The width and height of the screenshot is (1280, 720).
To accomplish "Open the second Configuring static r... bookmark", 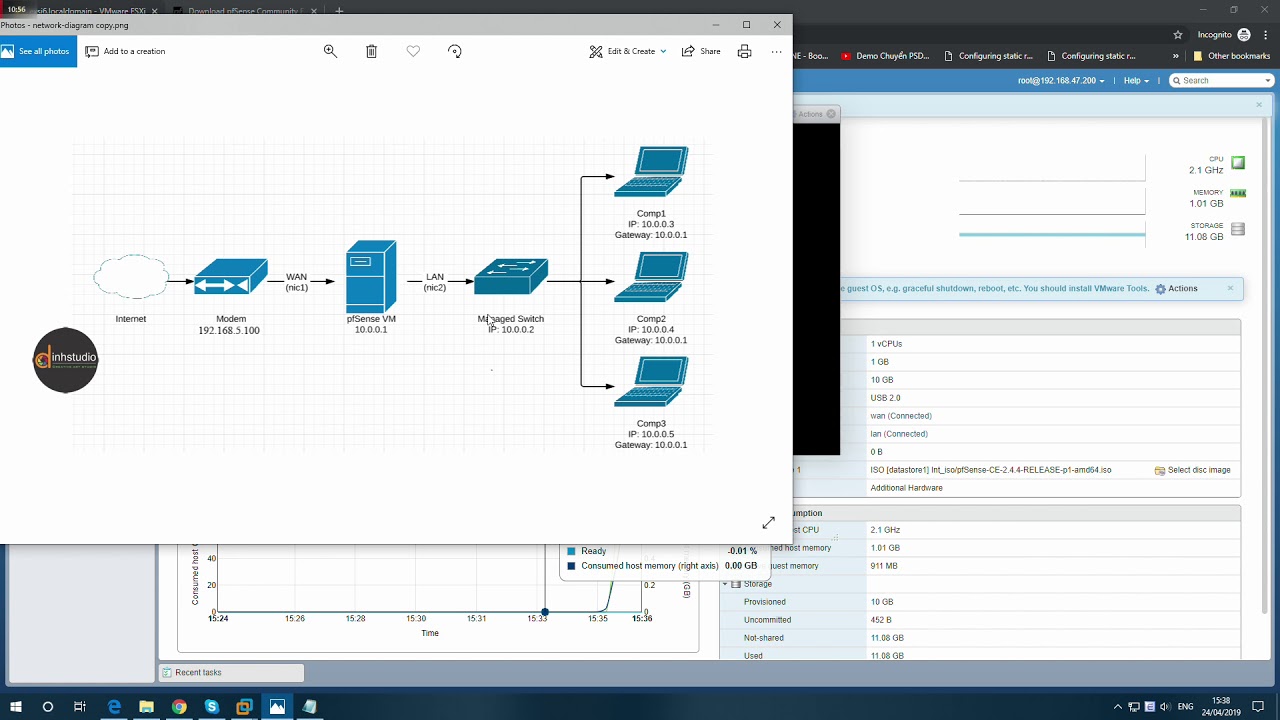I will coord(1091,56).
